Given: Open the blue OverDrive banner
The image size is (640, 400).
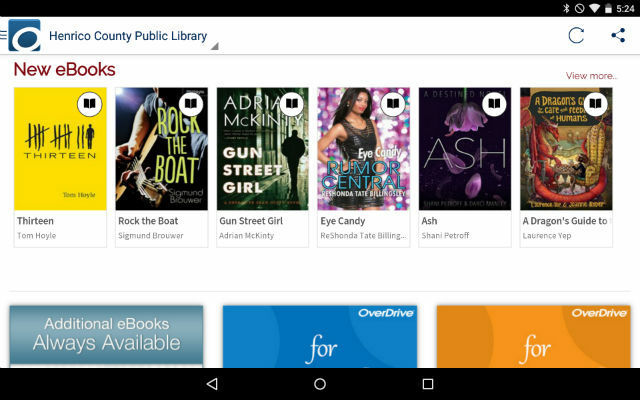Looking at the screenshot, I should click(x=320, y=336).
